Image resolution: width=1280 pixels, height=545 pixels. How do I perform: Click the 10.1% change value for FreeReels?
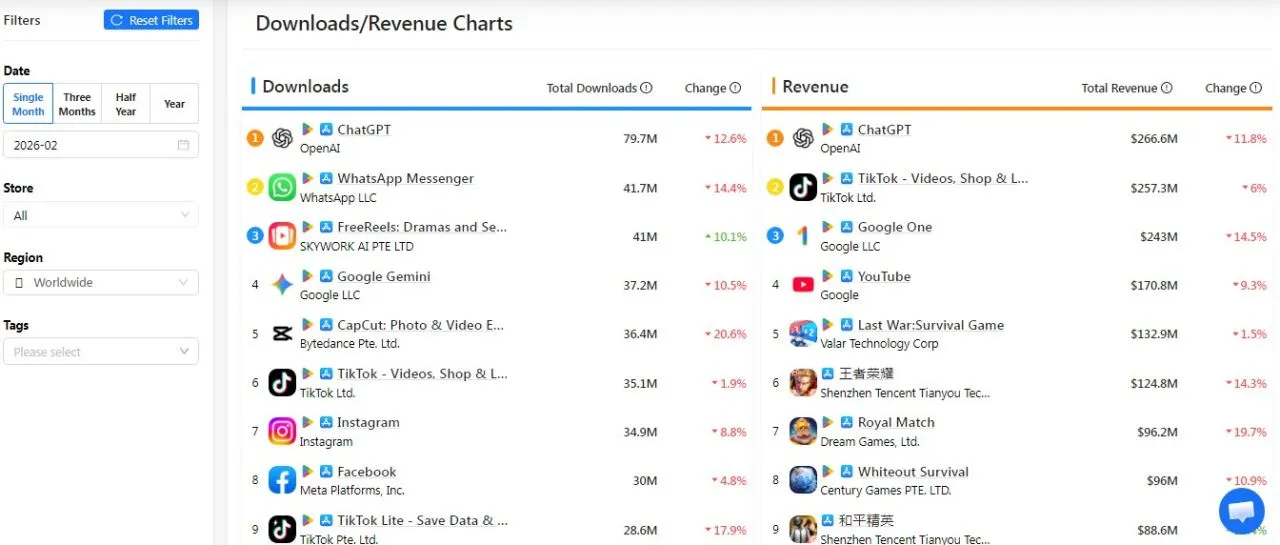(x=724, y=236)
